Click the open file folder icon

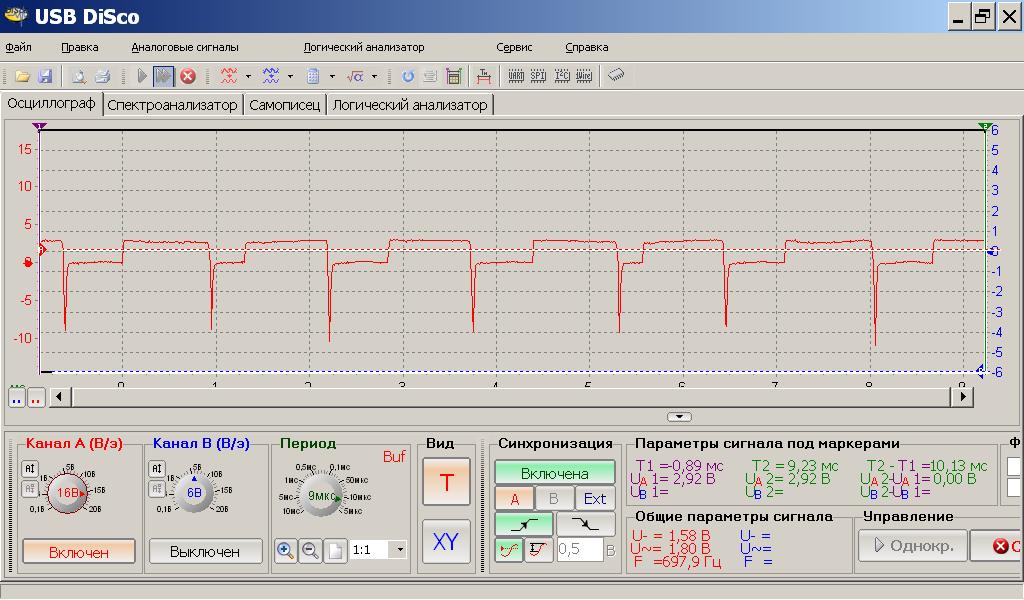[x=21, y=76]
